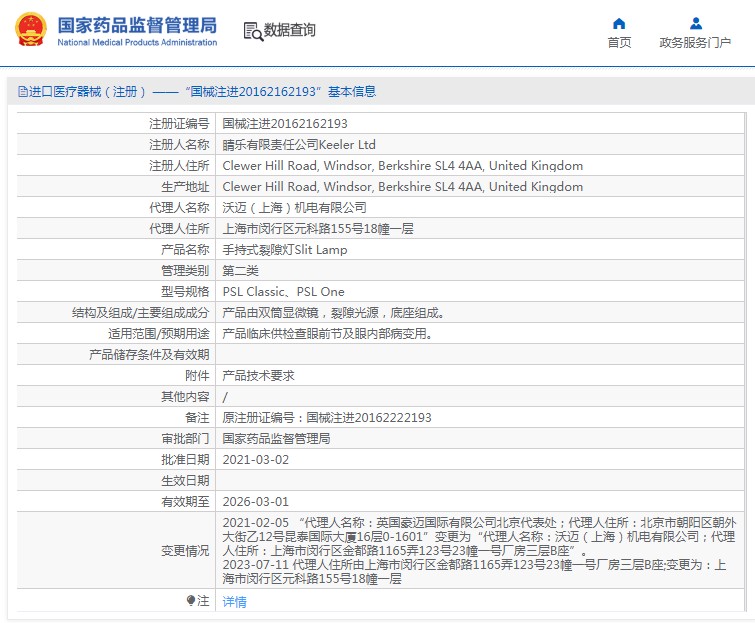Click the 数据查询 magnifier document icon
The image size is (755, 623).
coord(253,30)
